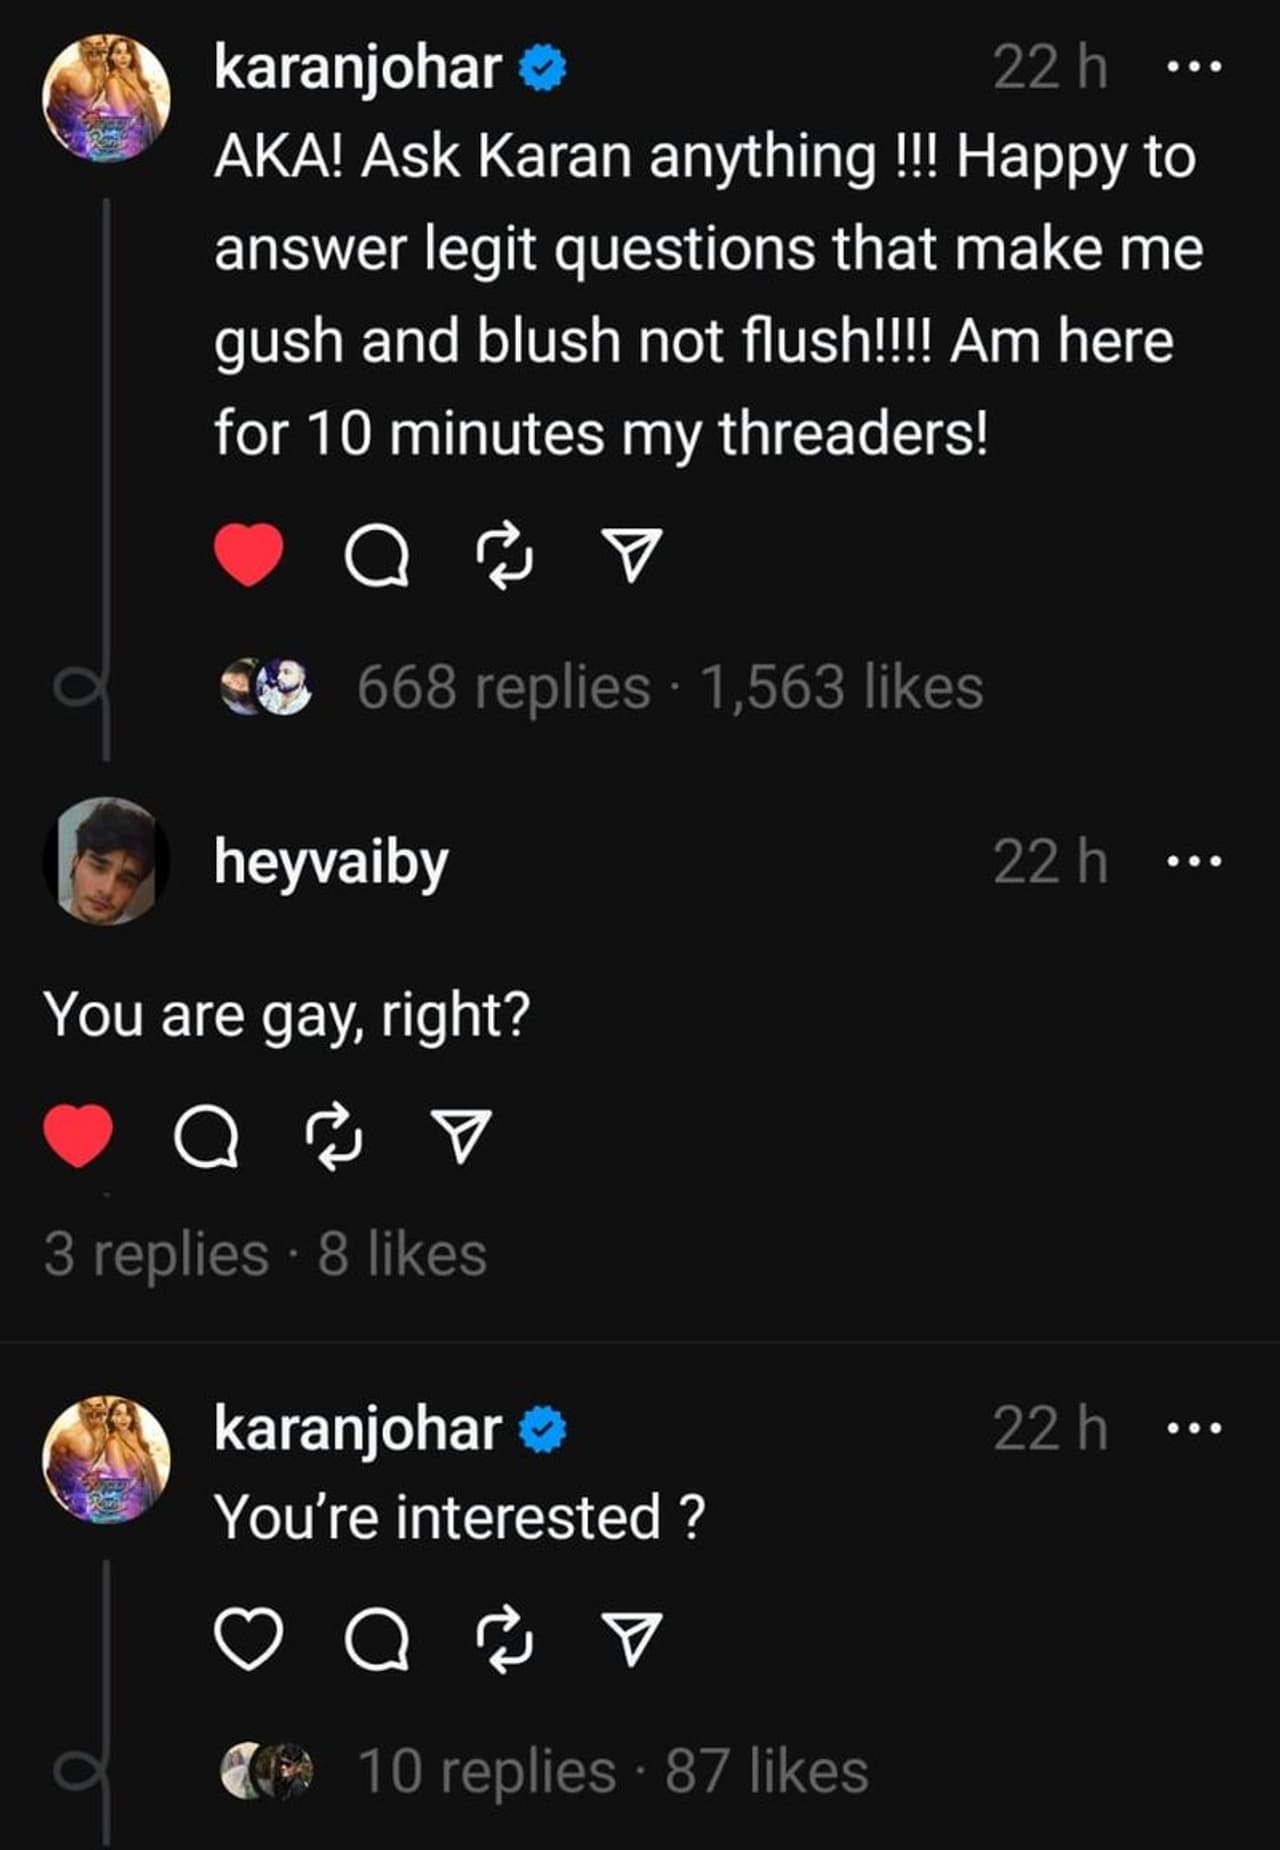Open more options for "You're interested ?" reply
This screenshot has height=1850, width=1280.
coord(1195,1428)
